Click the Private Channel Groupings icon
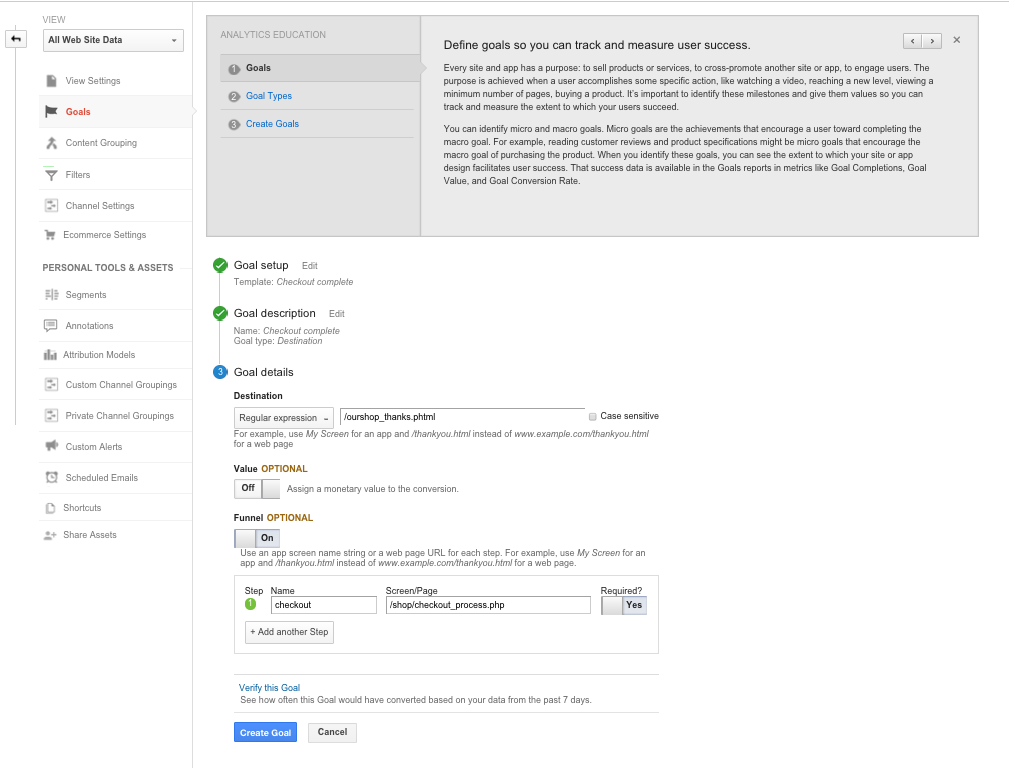 point(51,416)
